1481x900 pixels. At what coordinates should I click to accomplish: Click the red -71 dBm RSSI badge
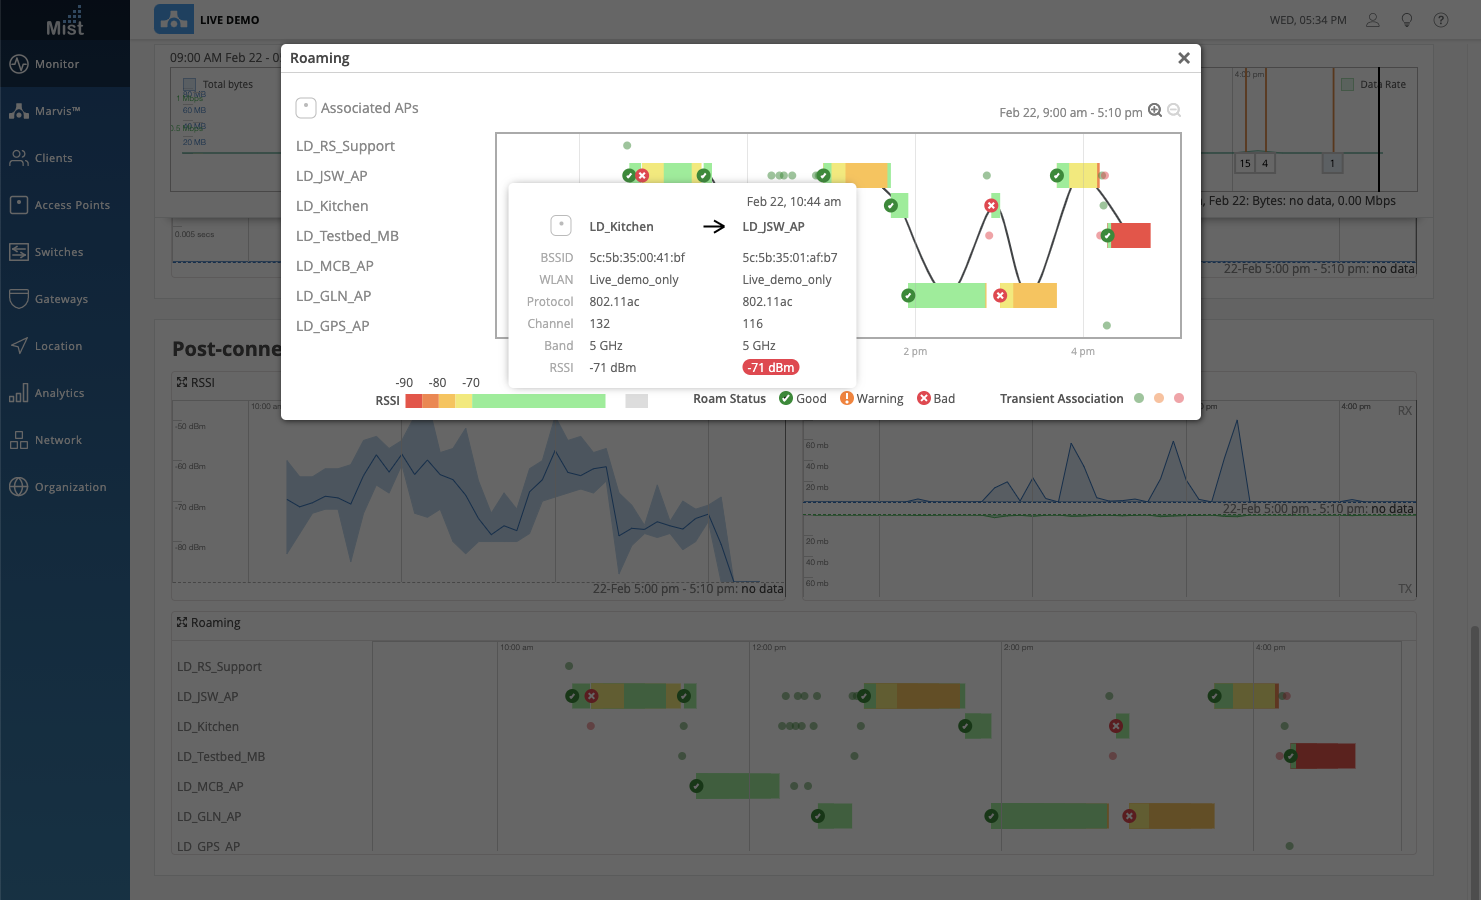(771, 367)
